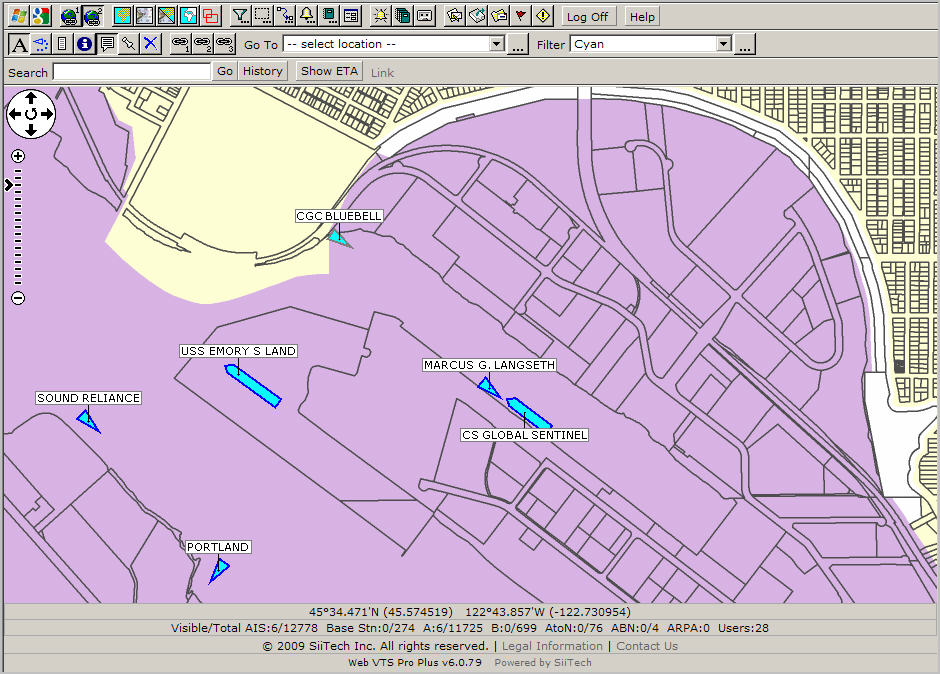Toggle the text label 'A' tool
Image resolution: width=940 pixels, height=674 pixels.
[x=19, y=44]
